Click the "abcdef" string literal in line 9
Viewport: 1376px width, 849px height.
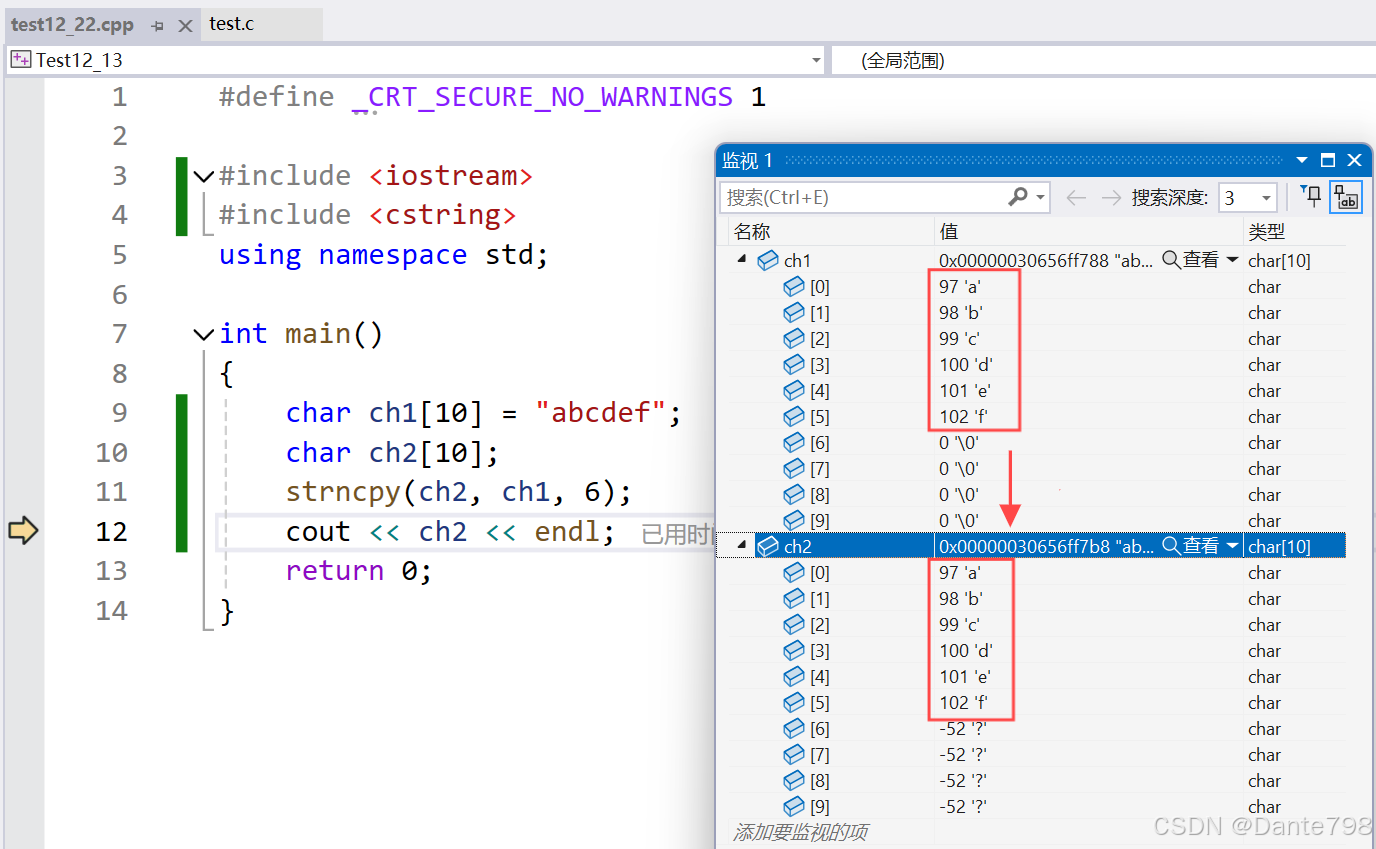[x=601, y=413]
